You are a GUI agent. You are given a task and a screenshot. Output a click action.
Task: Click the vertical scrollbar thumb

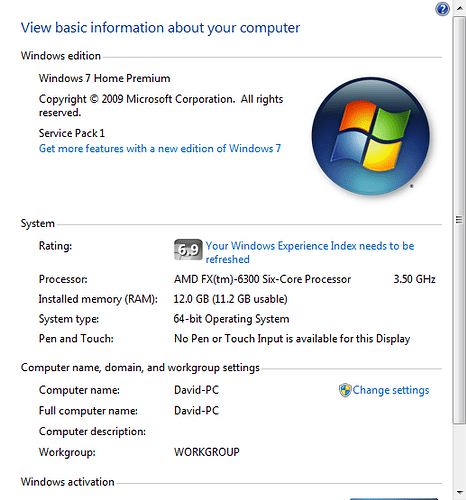(459, 220)
